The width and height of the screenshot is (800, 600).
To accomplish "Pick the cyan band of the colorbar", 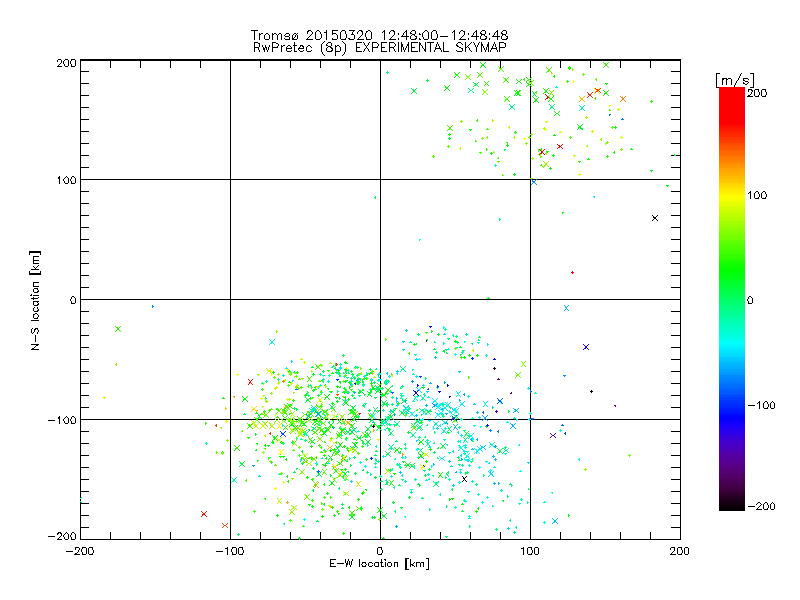I will (x=732, y=347).
